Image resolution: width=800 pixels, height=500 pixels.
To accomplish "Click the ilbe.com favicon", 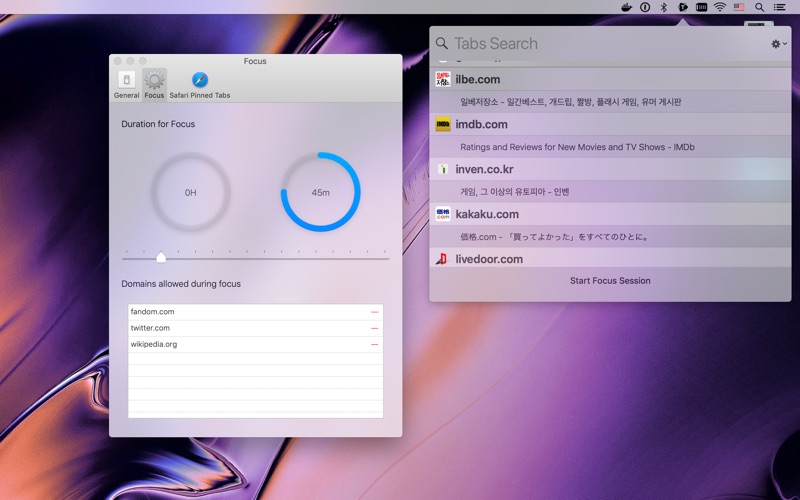I will coord(443,79).
